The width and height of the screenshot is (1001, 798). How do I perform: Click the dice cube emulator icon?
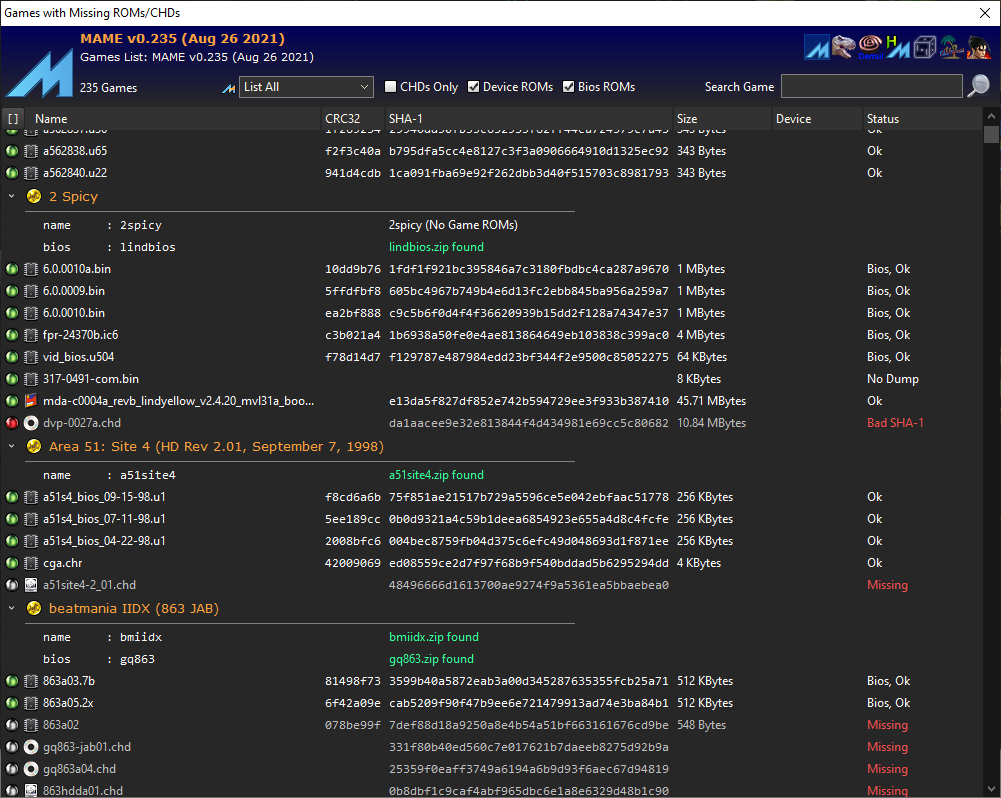click(924, 47)
